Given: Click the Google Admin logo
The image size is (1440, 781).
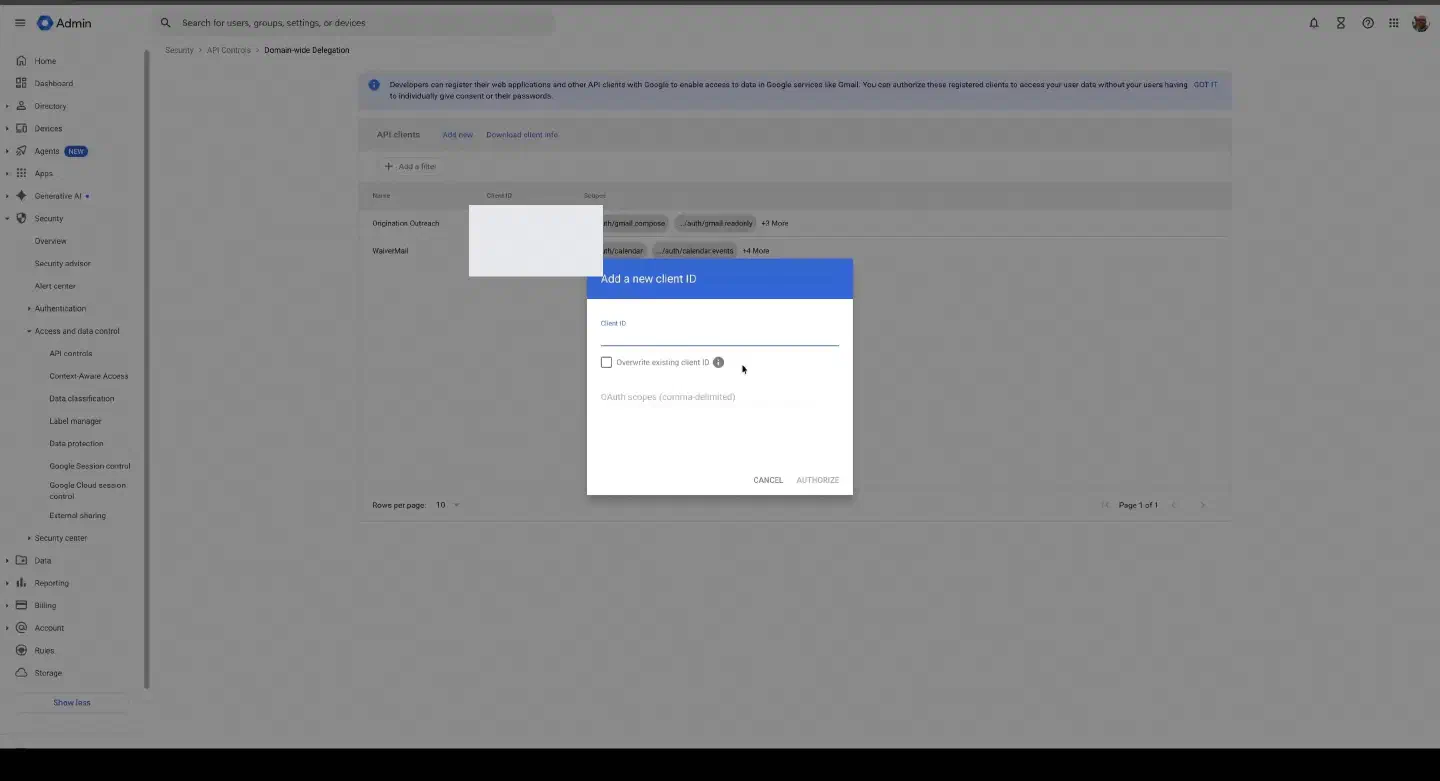Looking at the screenshot, I should 64,23.
